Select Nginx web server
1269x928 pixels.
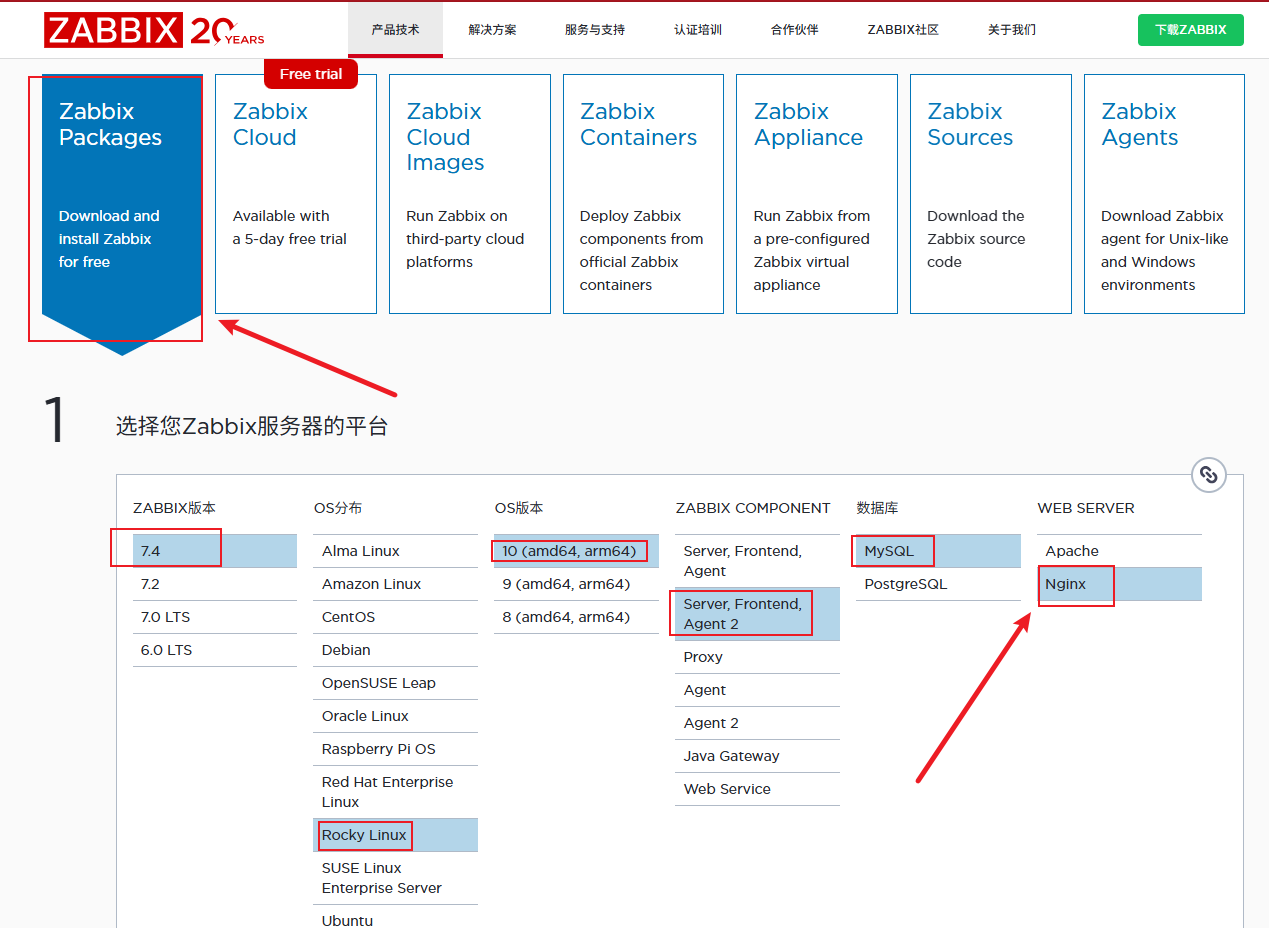click(x=1120, y=584)
